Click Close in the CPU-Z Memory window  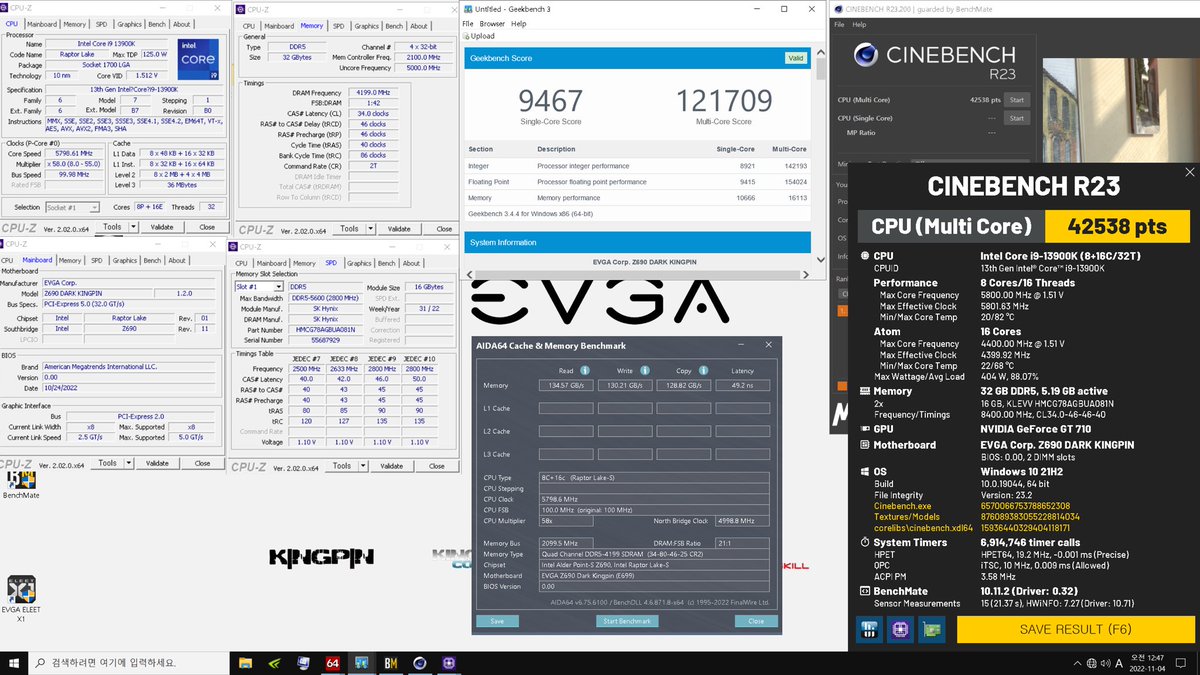[444, 228]
